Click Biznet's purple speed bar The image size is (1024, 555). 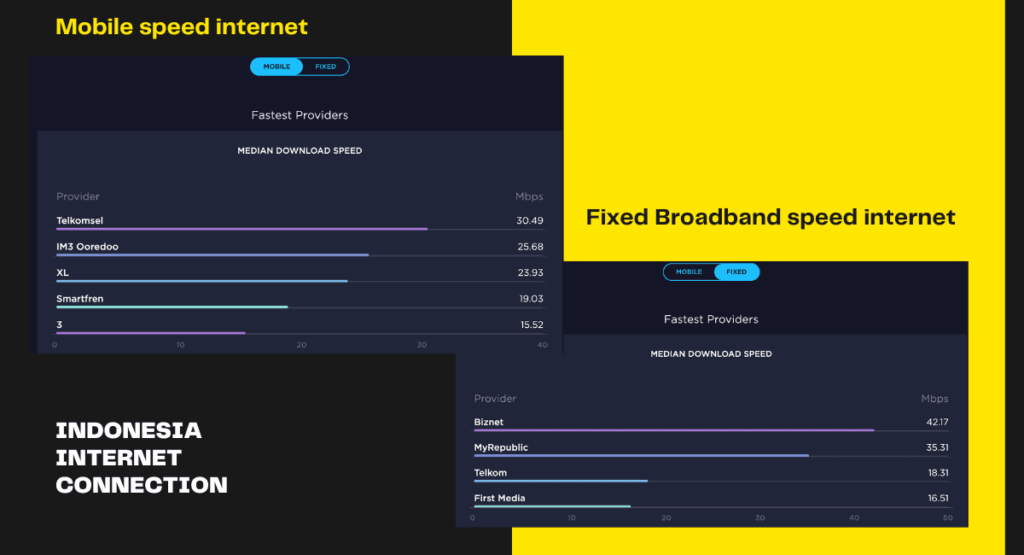point(674,430)
